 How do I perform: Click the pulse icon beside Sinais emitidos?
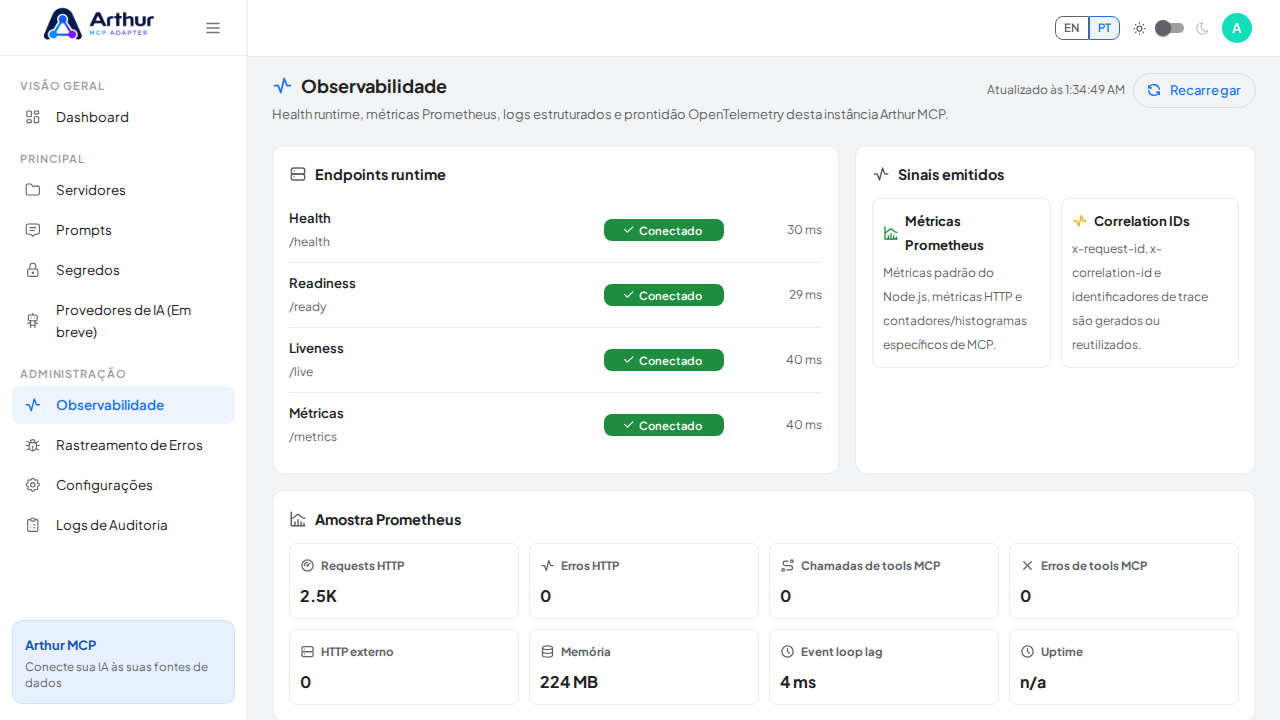[881, 174]
